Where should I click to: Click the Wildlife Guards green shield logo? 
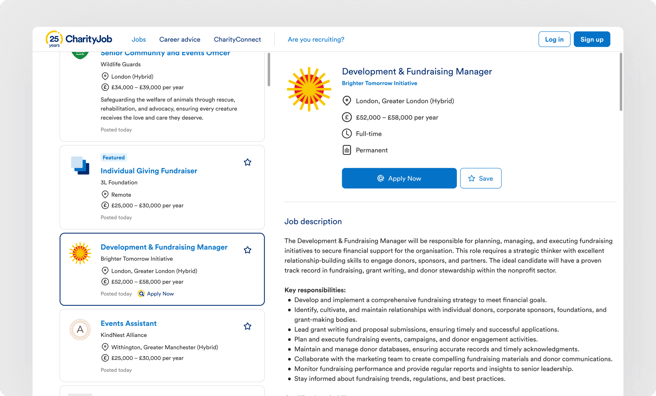coord(80,54)
